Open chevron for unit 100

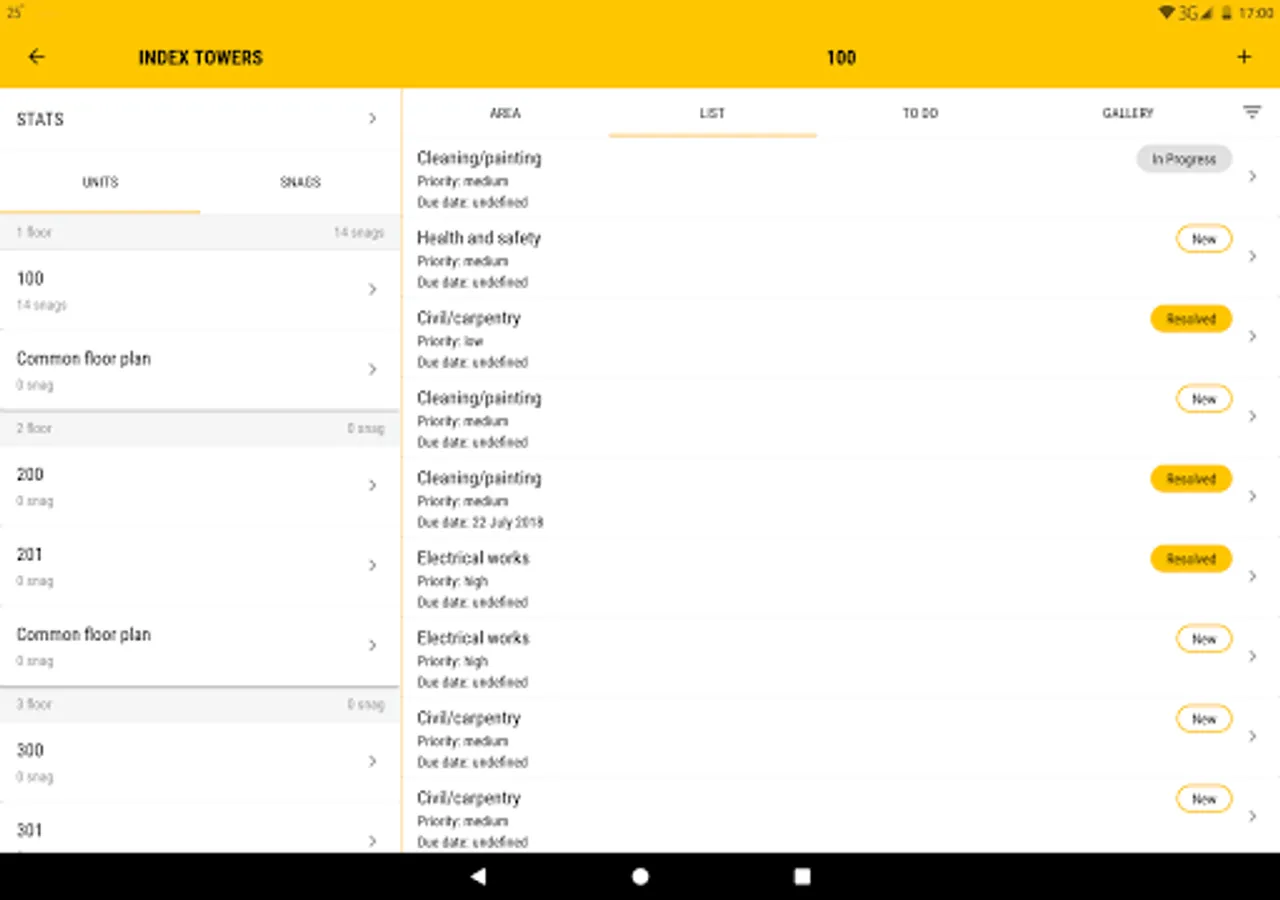pos(372,290)
